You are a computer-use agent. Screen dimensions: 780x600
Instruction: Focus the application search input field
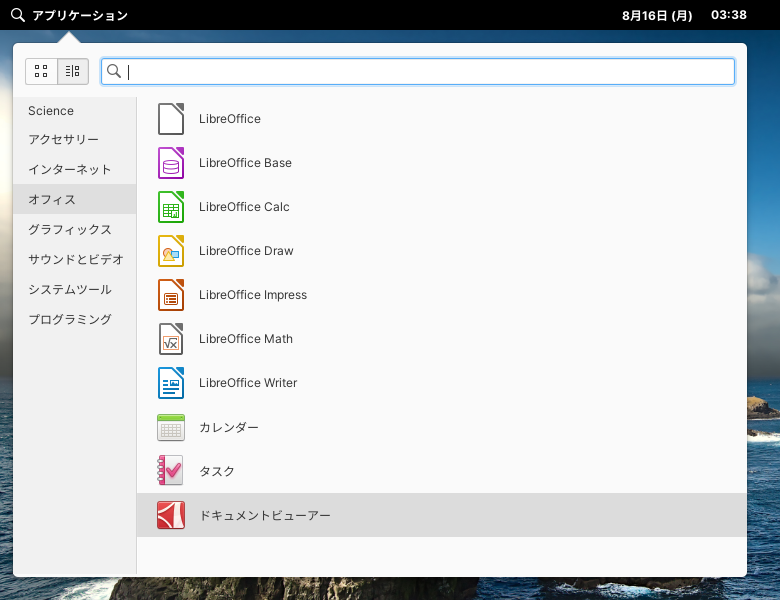[x=418, y=71]
